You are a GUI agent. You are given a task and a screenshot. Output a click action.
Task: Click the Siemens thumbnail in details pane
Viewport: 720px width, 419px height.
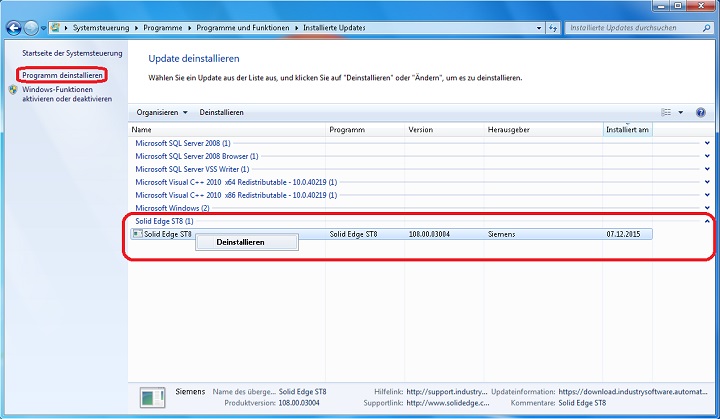[152, 398]
